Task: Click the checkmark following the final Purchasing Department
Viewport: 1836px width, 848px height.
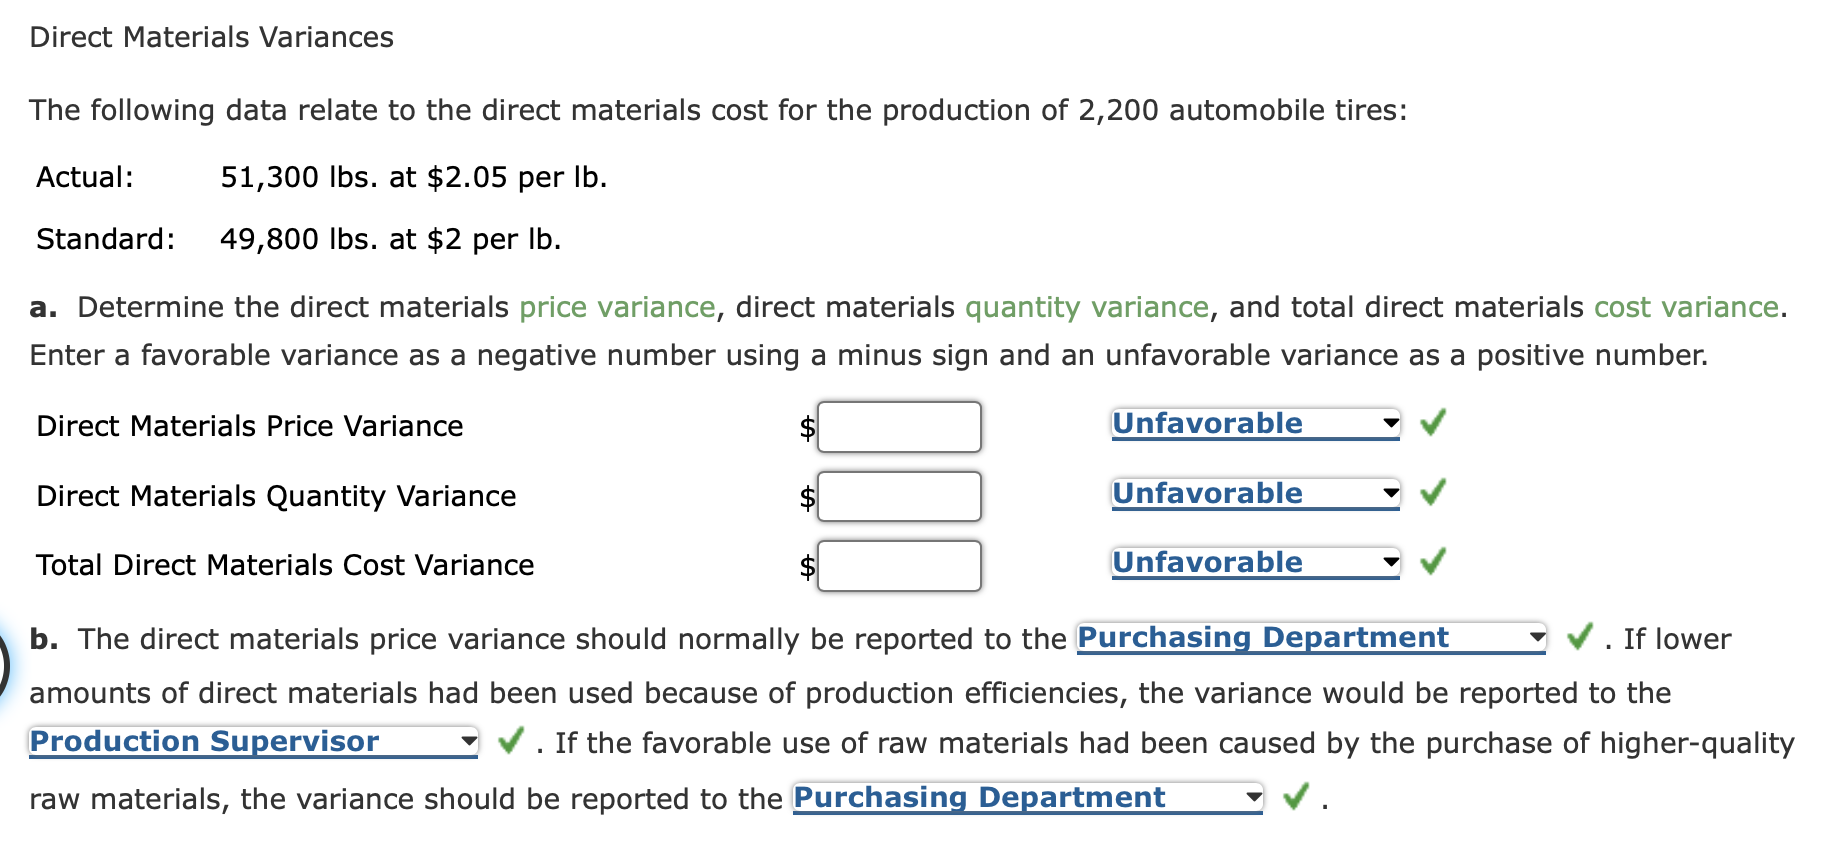Action: [x=1296, y=797]
